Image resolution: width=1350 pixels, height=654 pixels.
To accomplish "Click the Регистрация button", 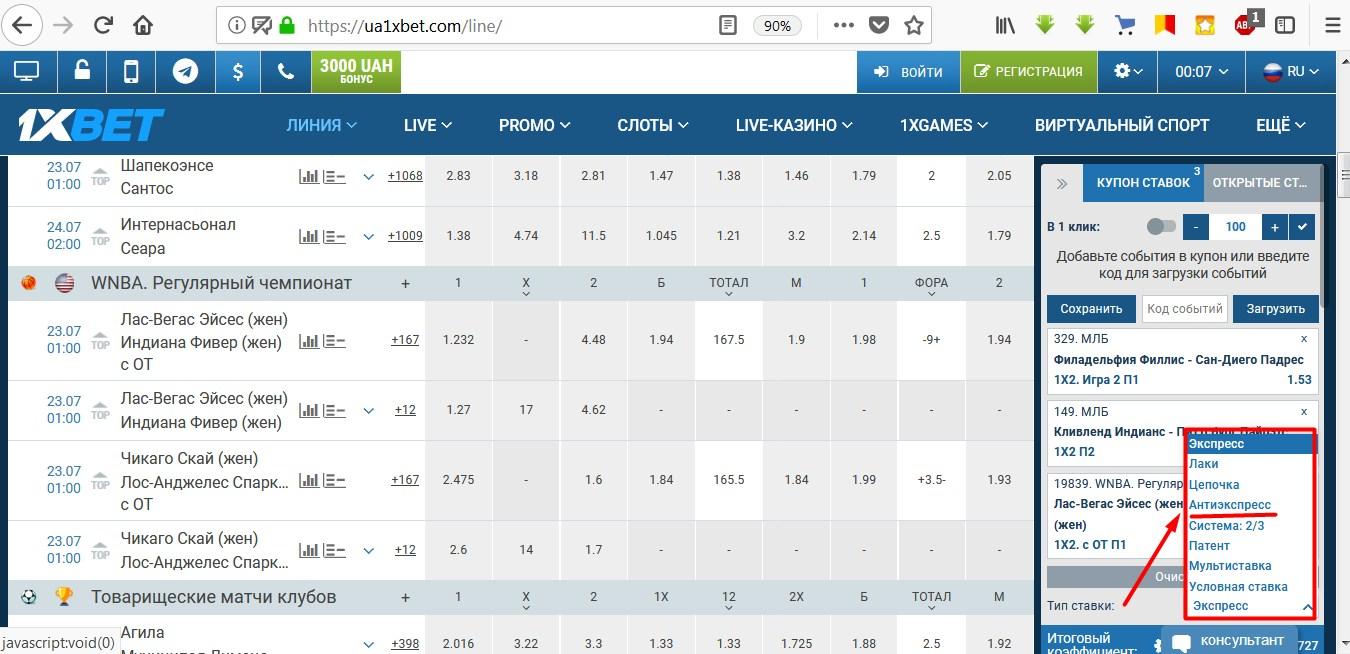I will pyautogui.click(x=1028, y=72).
